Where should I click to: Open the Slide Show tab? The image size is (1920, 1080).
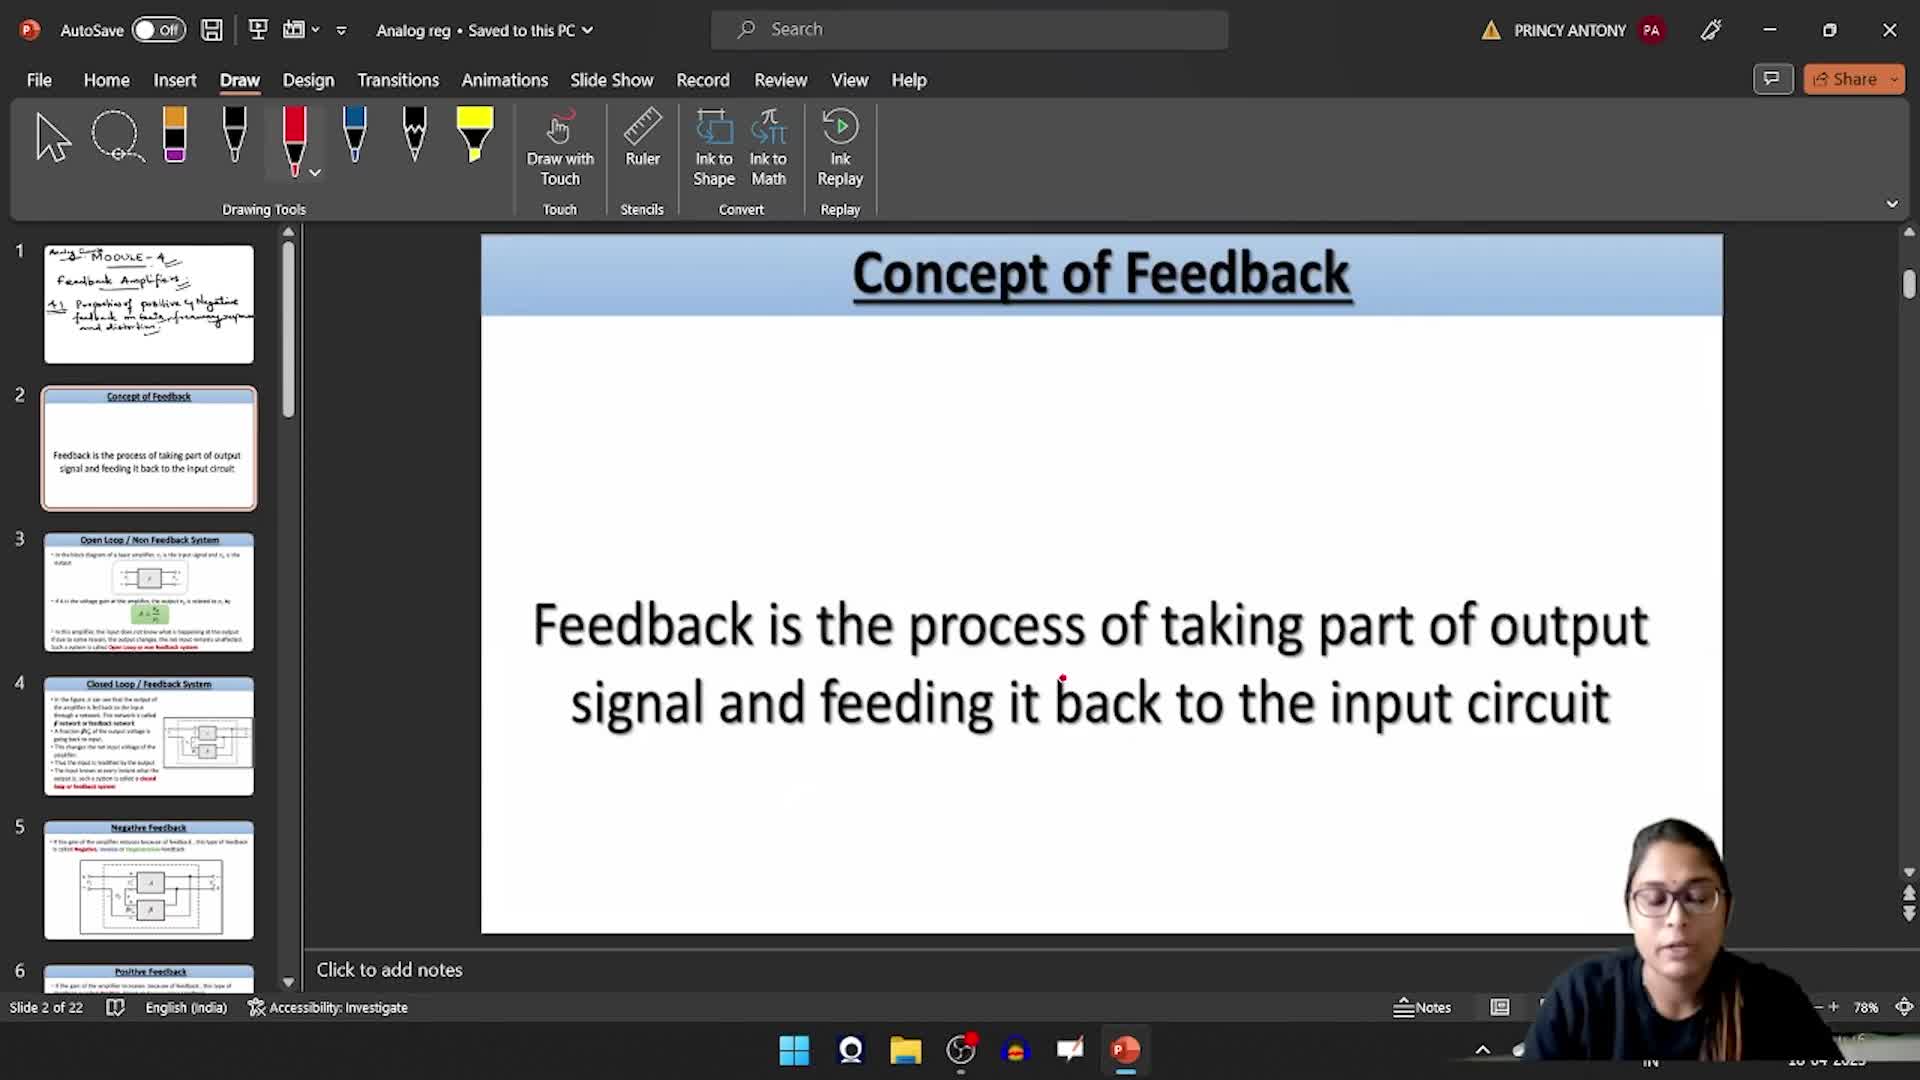point(611,80)
